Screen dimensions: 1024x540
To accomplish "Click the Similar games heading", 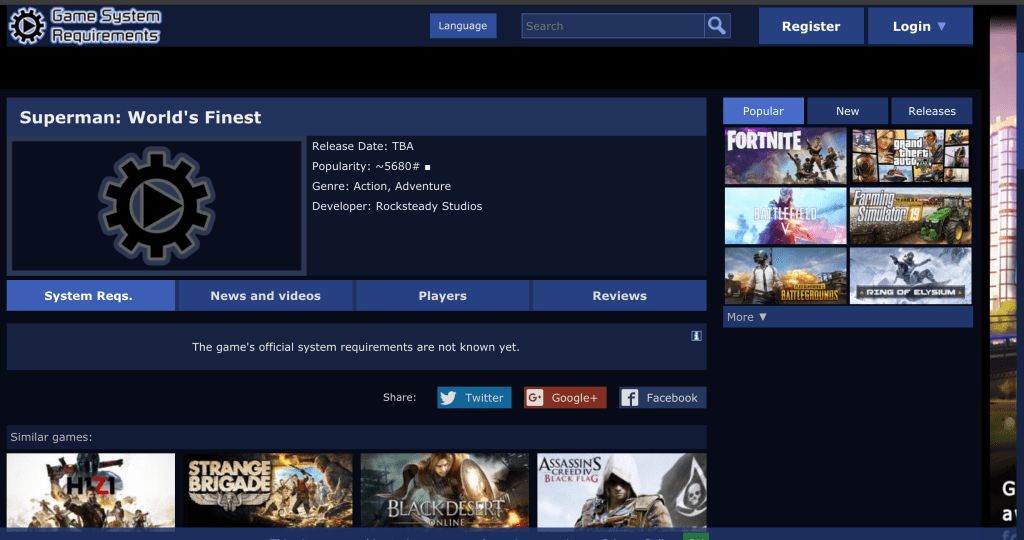I will point(51,437).
